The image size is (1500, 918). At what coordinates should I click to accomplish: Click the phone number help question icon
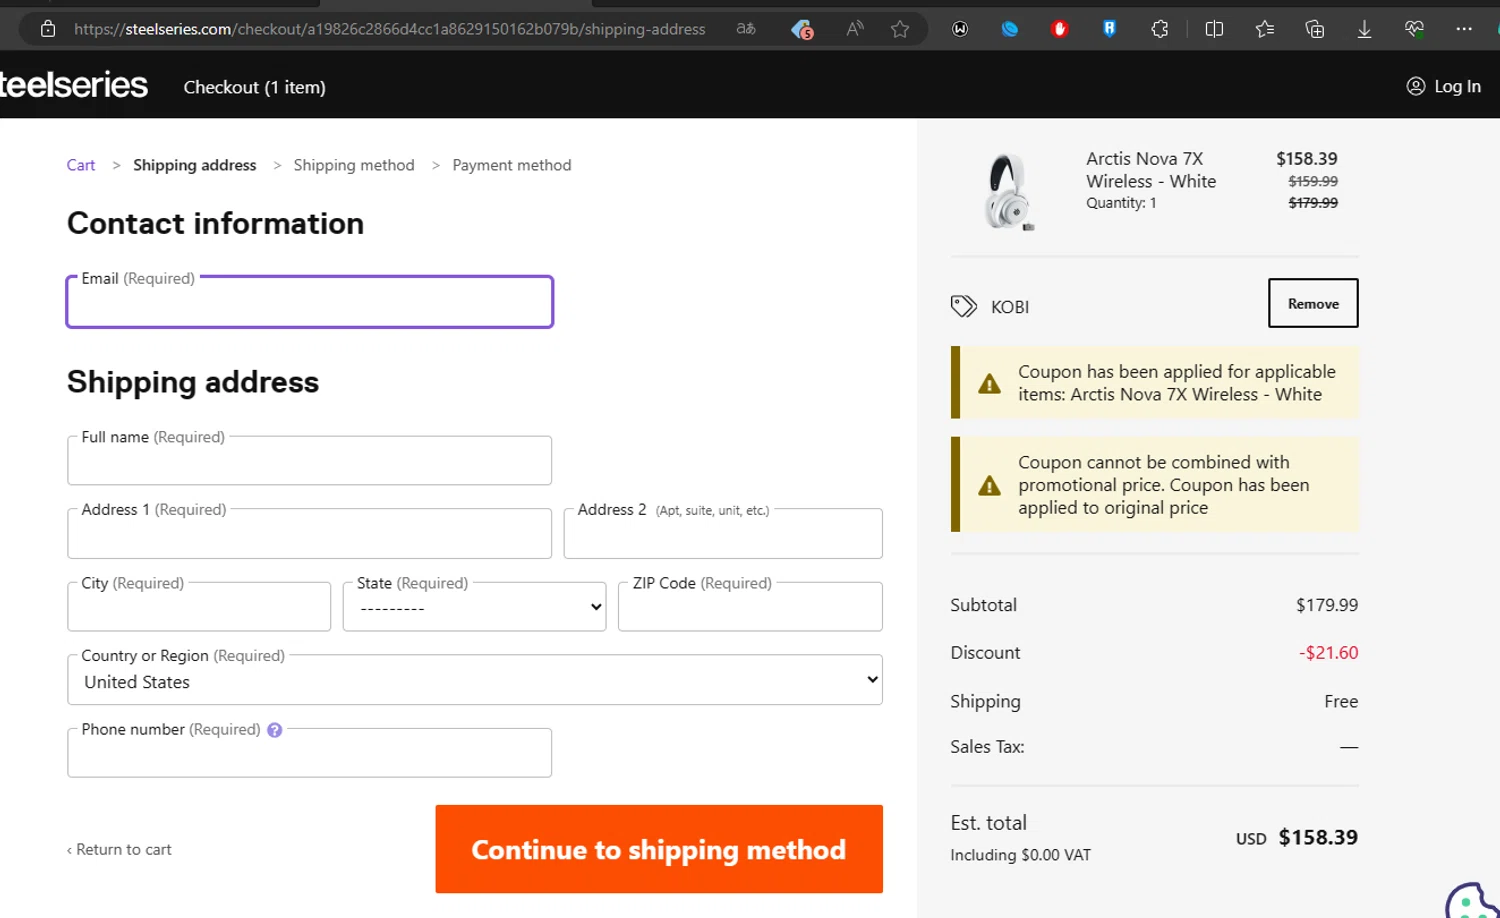point(275,730)
